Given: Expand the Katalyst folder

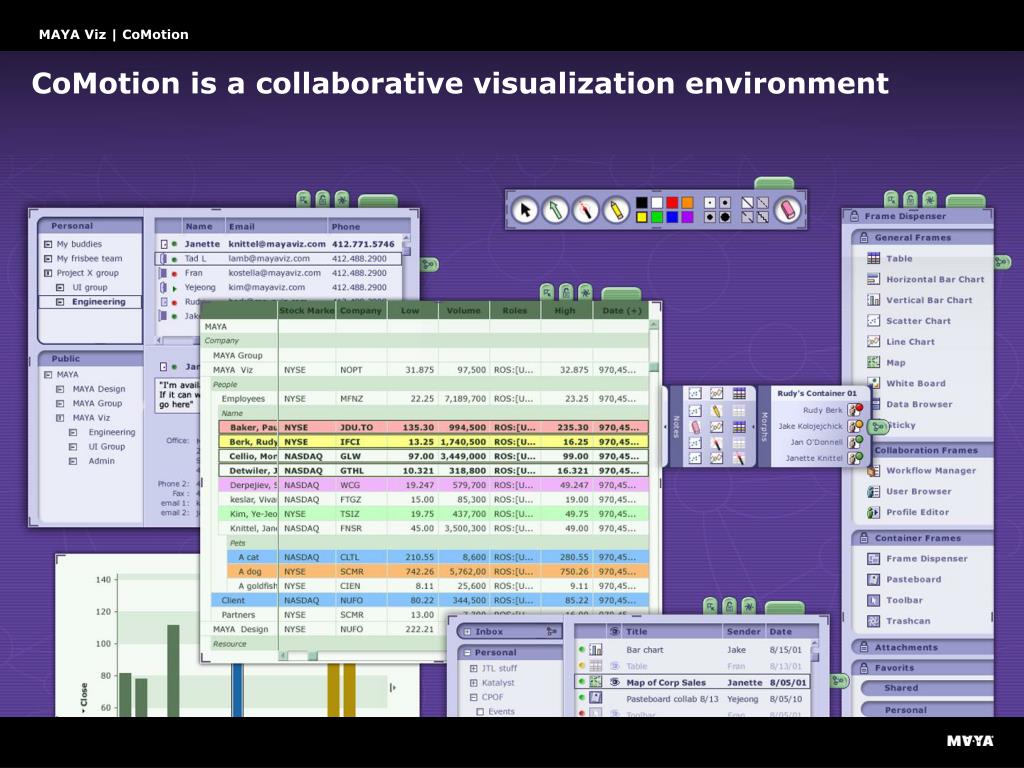Looking at the screenshot, I should click(x=473, y=683).
